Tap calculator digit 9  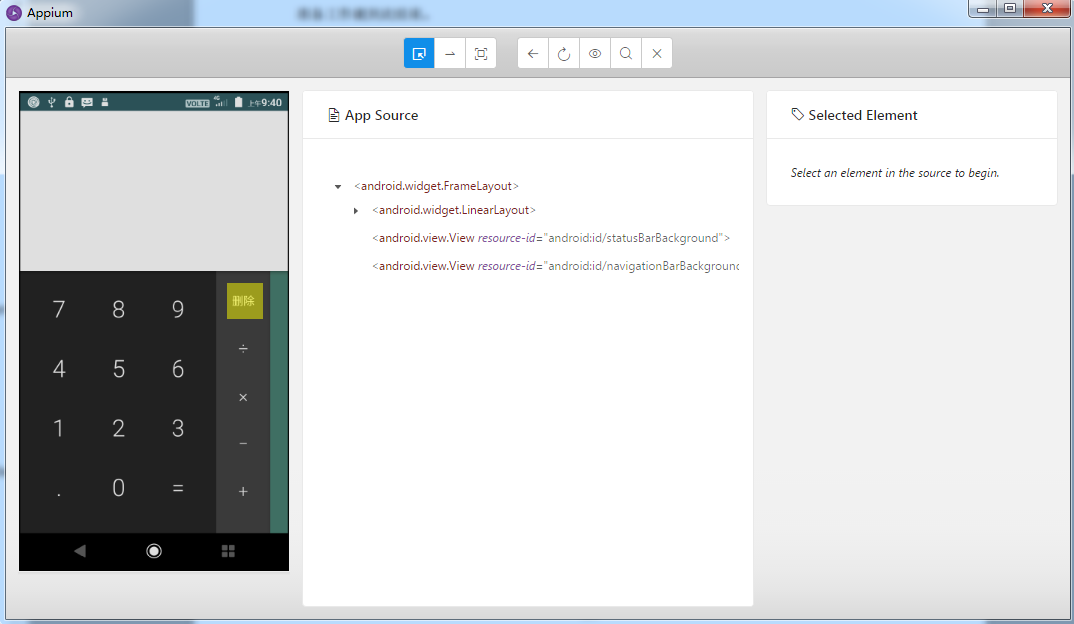pos(177,310)
